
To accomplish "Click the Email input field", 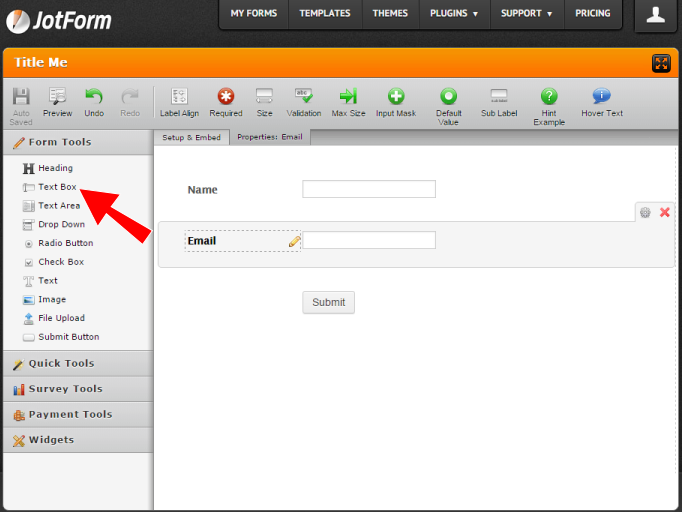I will 369,240.
